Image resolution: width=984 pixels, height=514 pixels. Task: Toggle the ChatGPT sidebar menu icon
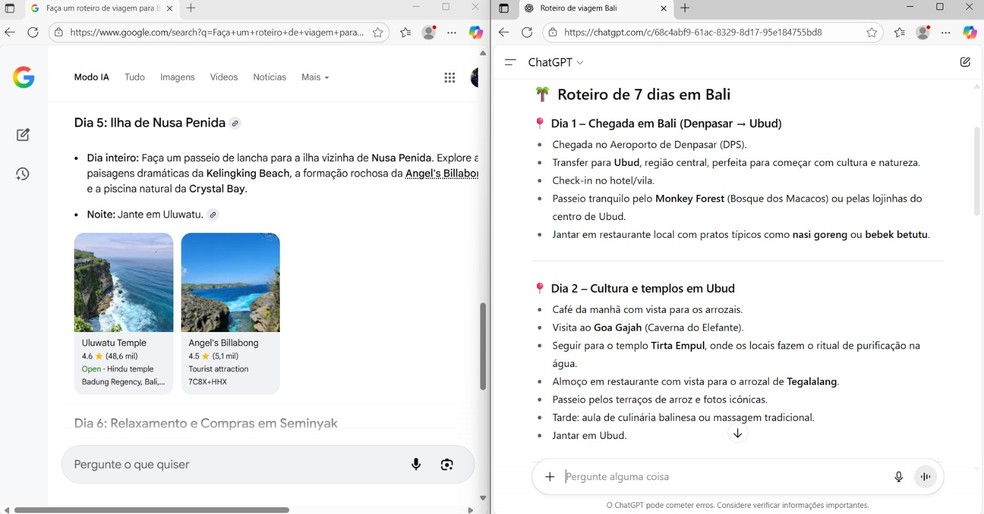[510, 62]
